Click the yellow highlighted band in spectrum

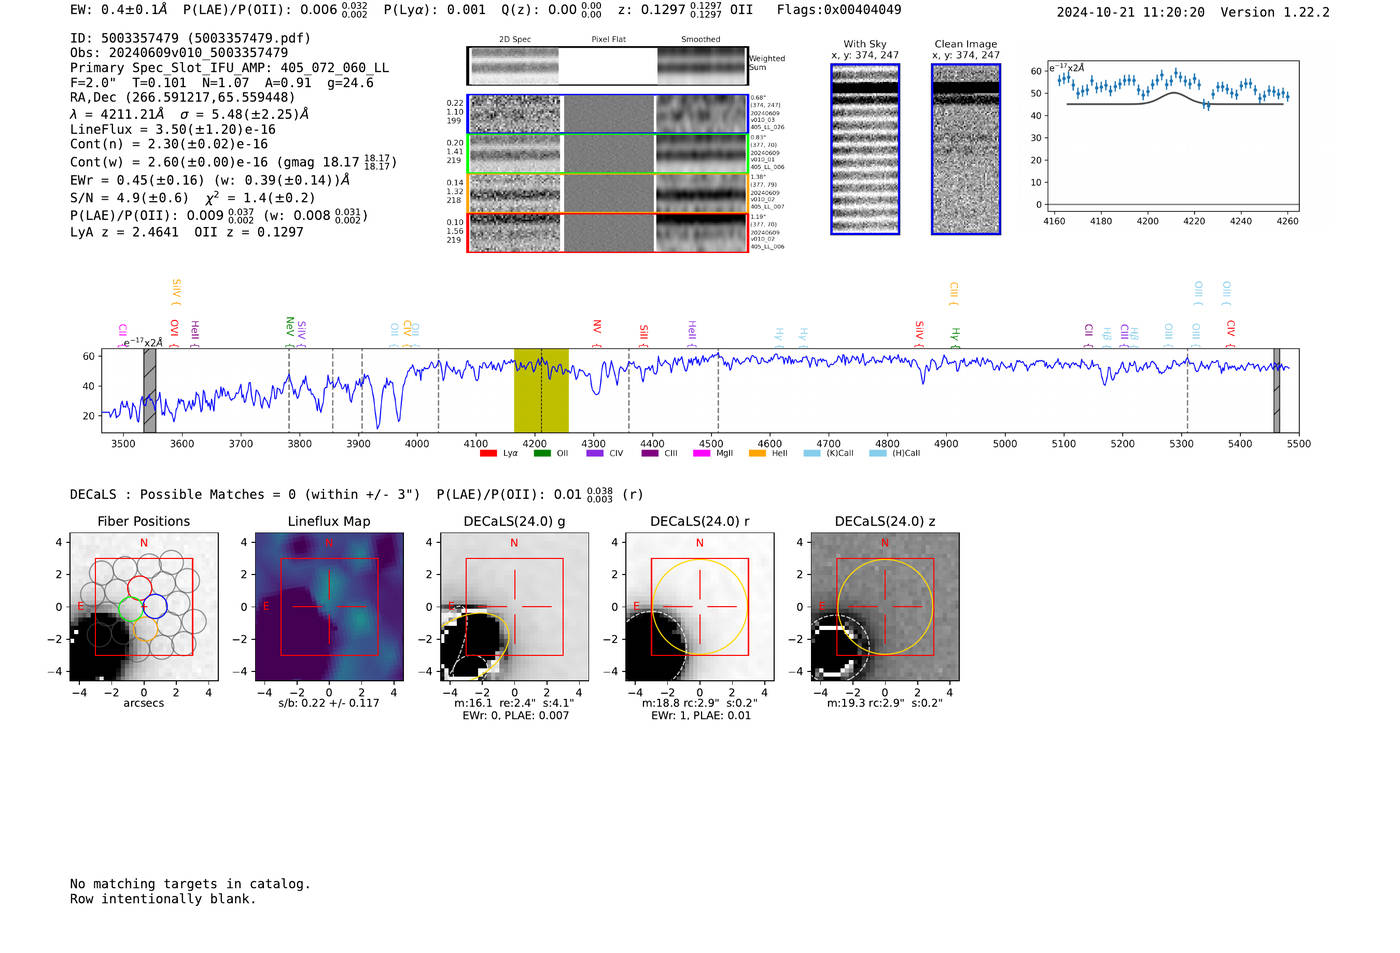point(541,390)
